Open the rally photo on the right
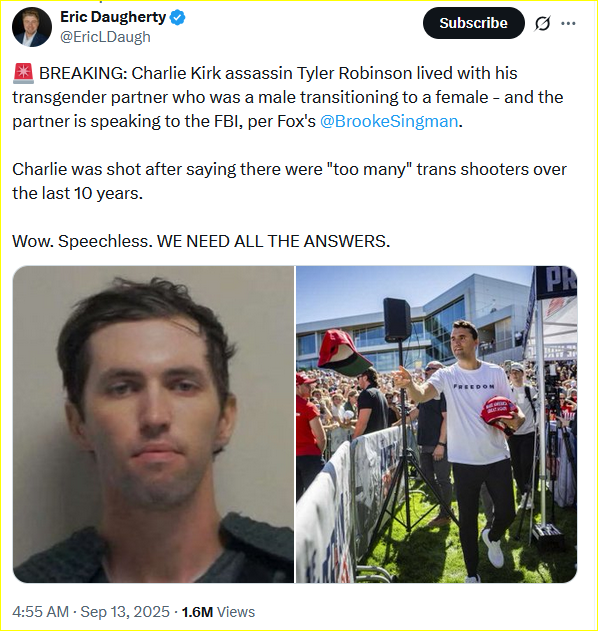The width and height of the screenshot is (598, 631). tap(437, 424)
